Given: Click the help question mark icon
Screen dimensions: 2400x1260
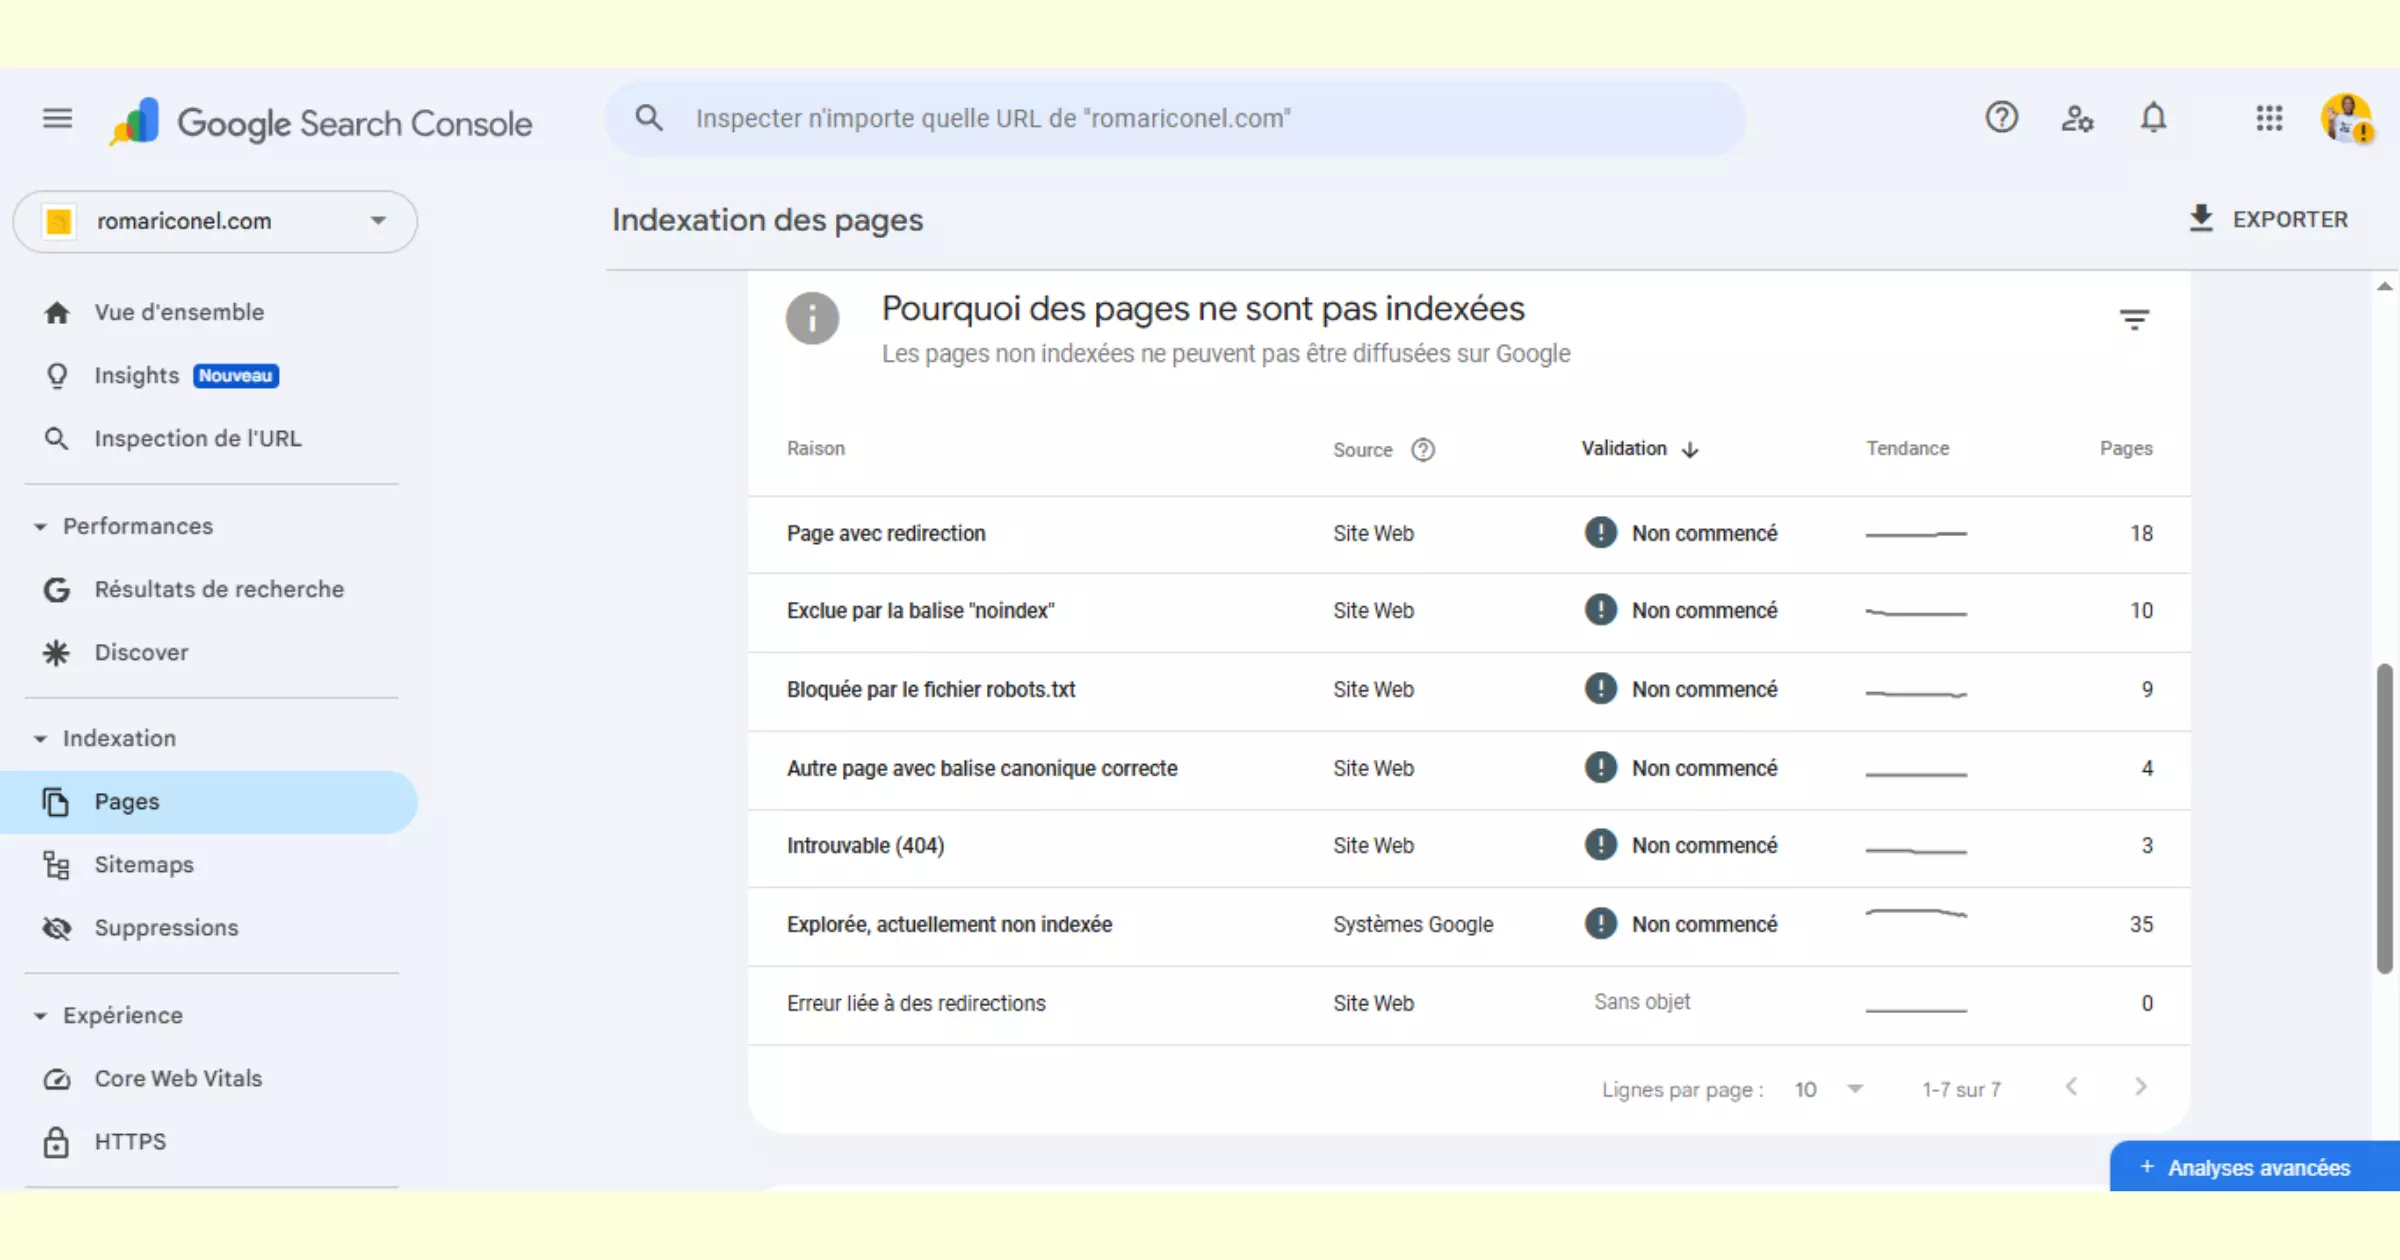Looking at the screenshot, I should coord(2001,118).
